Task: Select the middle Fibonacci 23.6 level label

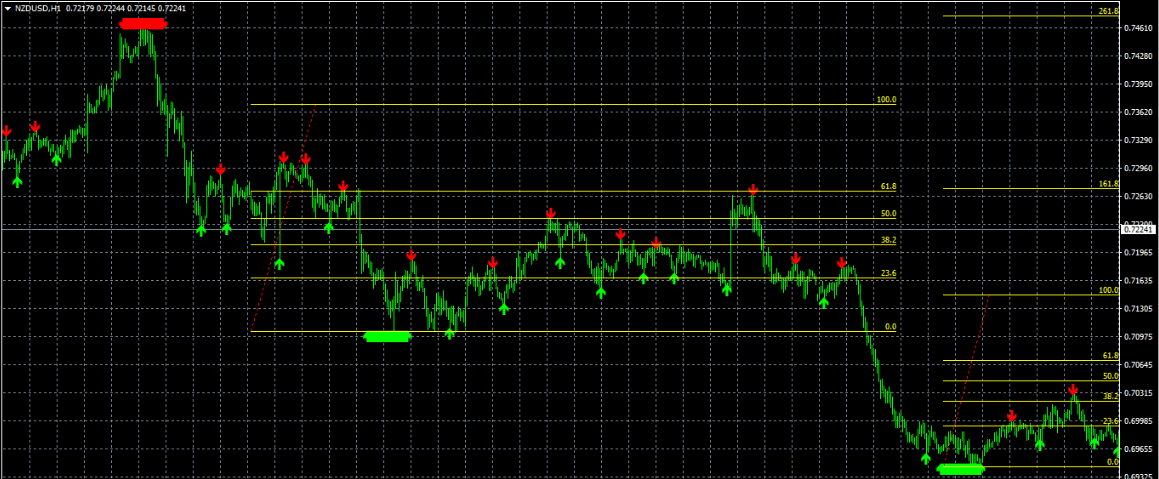Action: click(888, 273)
